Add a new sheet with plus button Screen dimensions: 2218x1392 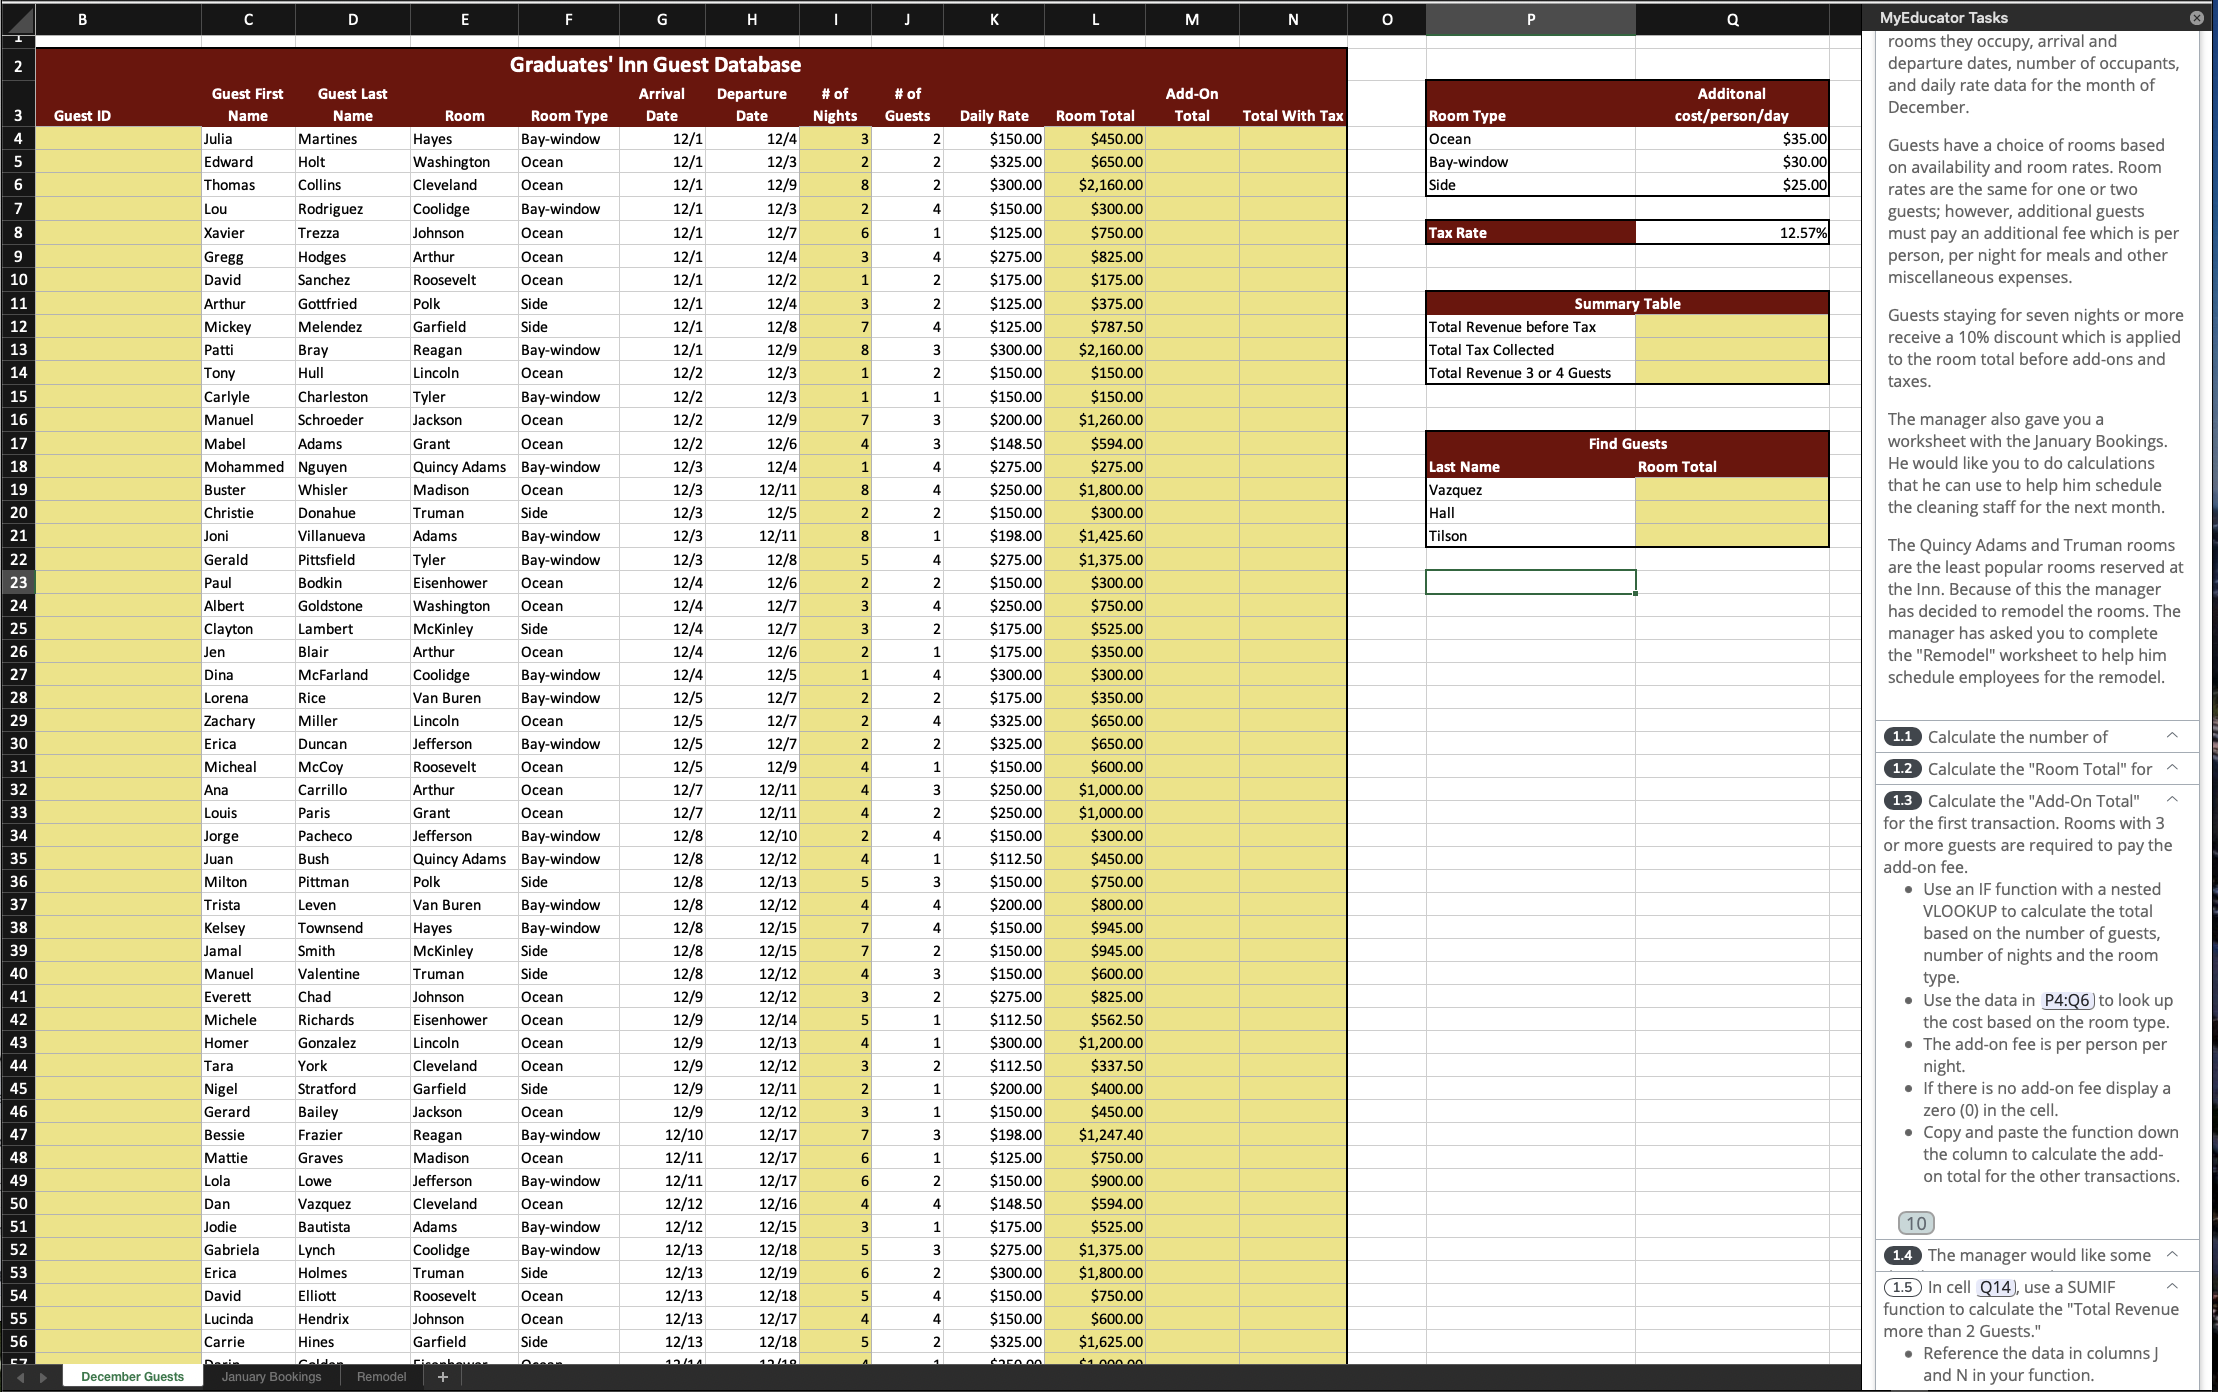pyautogui.click(x=443, y=1377)
